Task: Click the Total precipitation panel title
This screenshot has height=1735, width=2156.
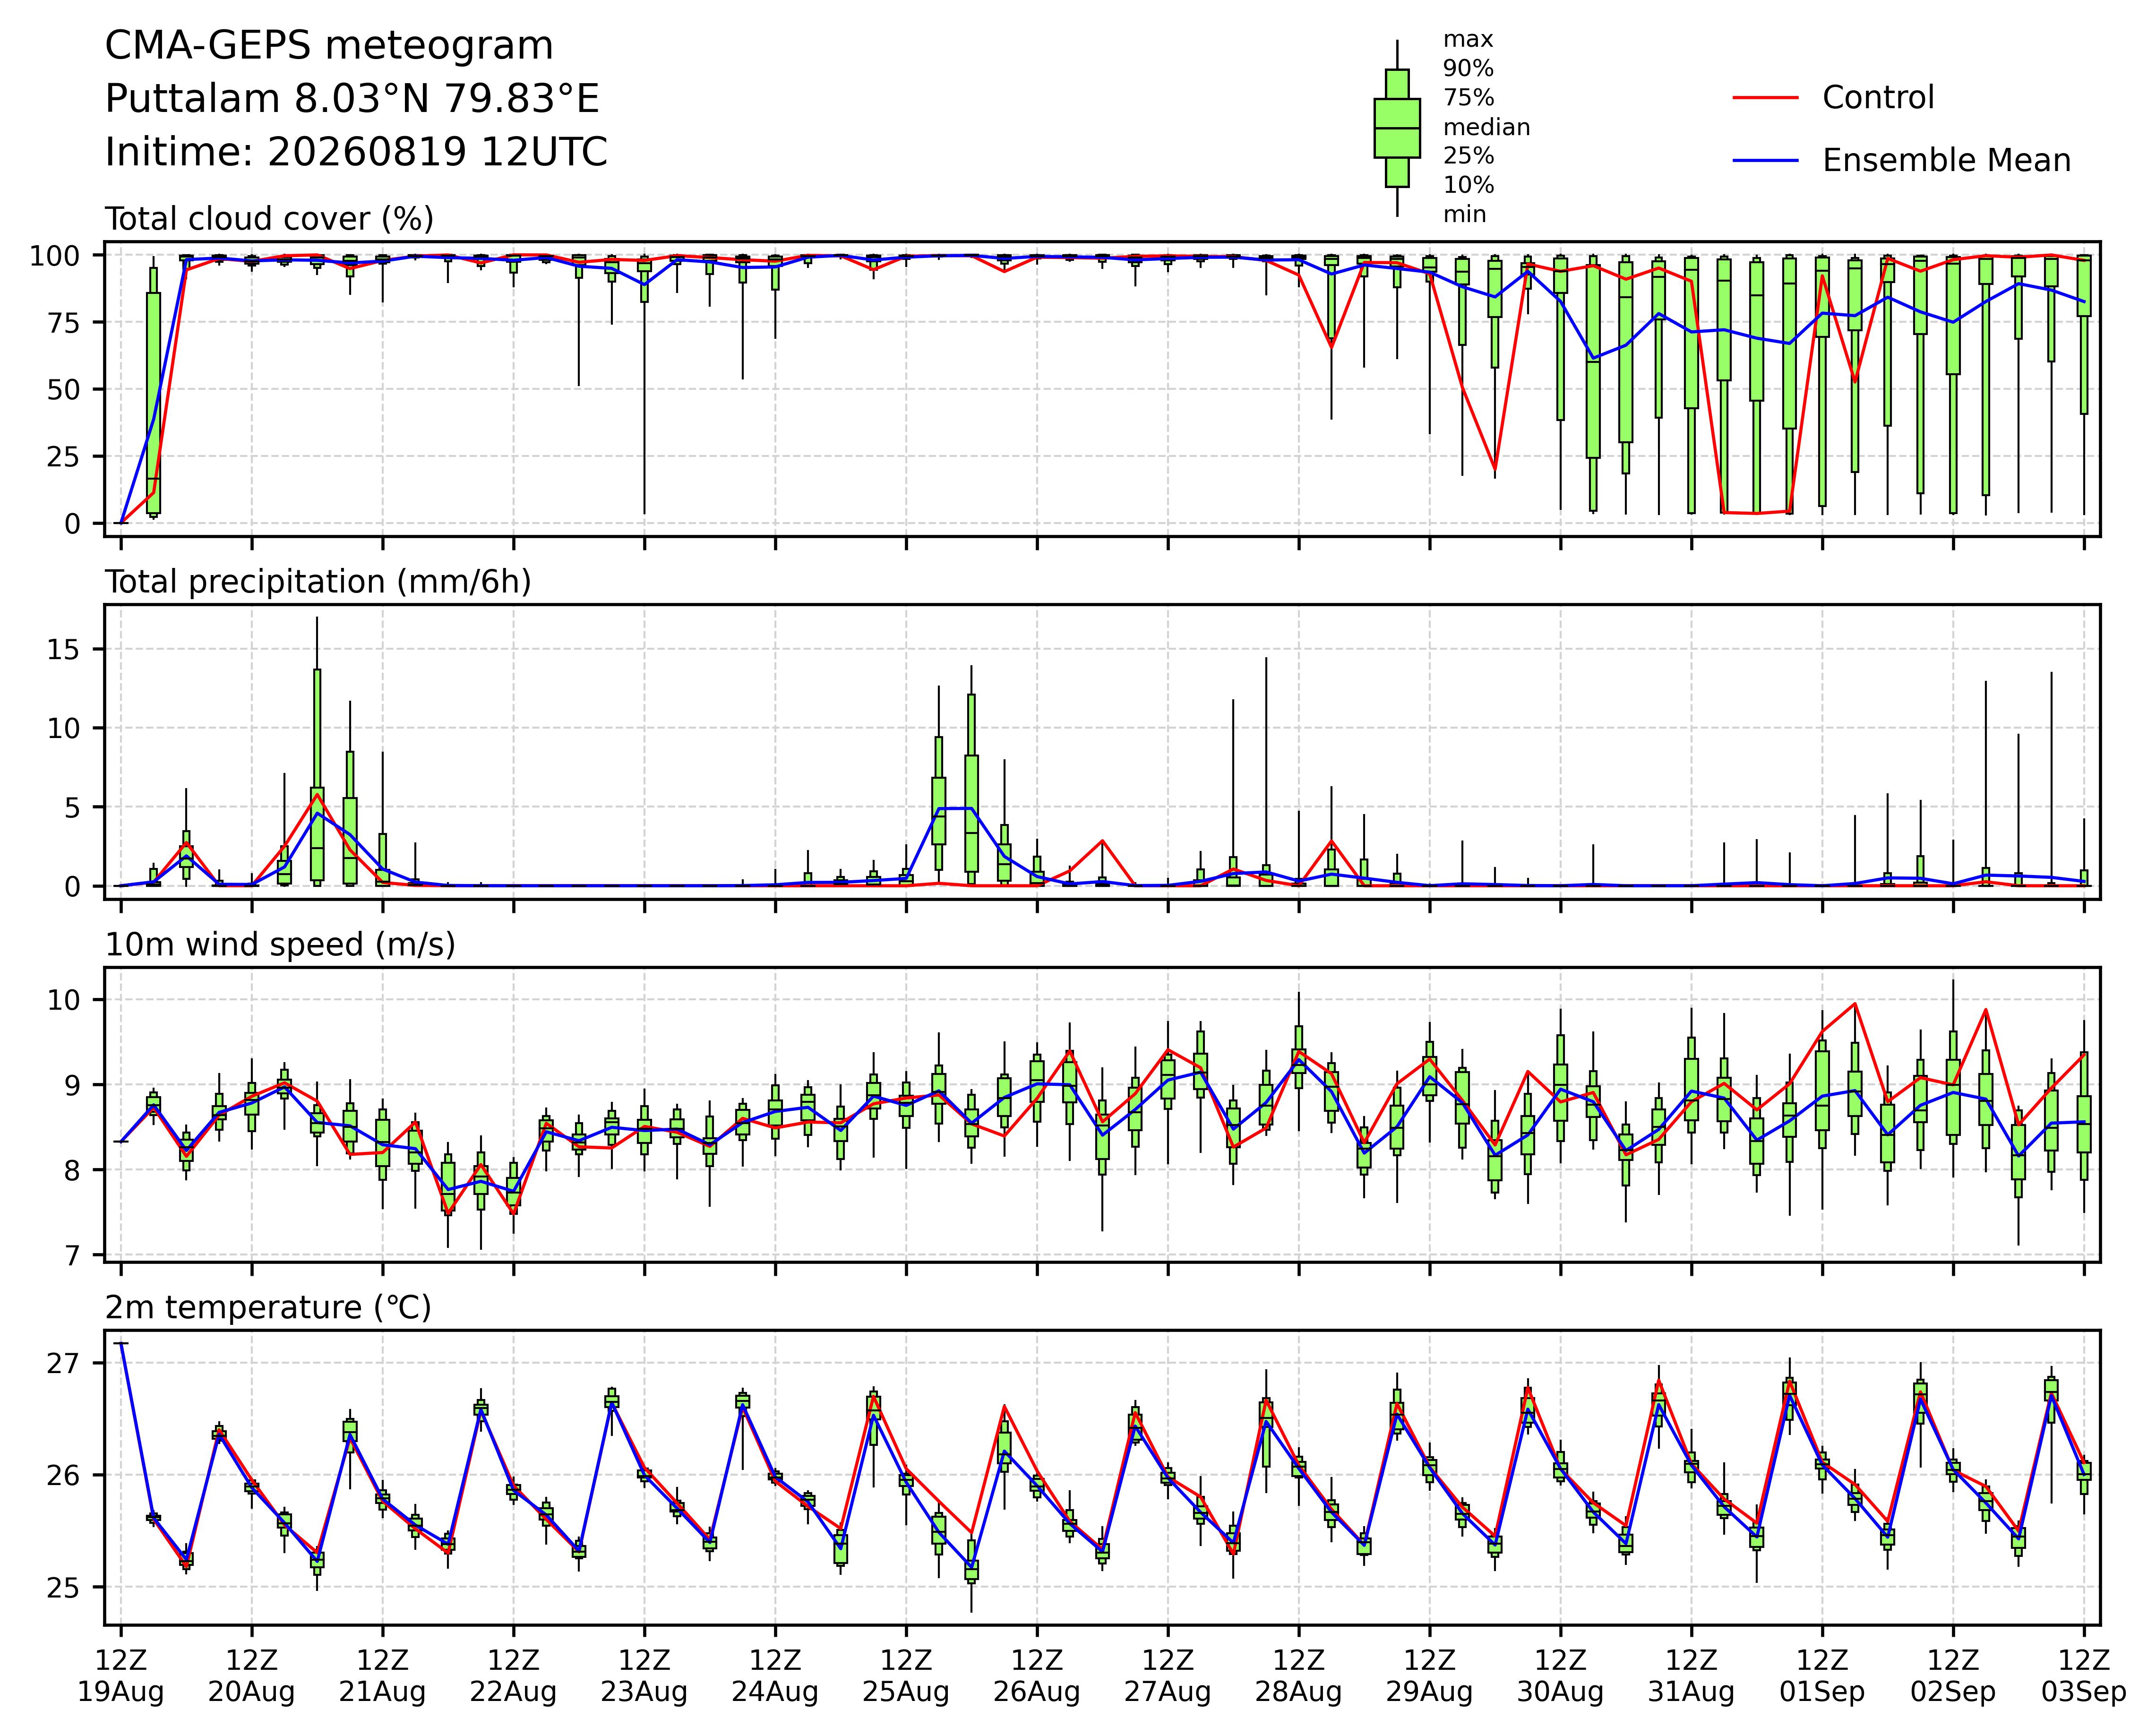Action: coord(318,582)
